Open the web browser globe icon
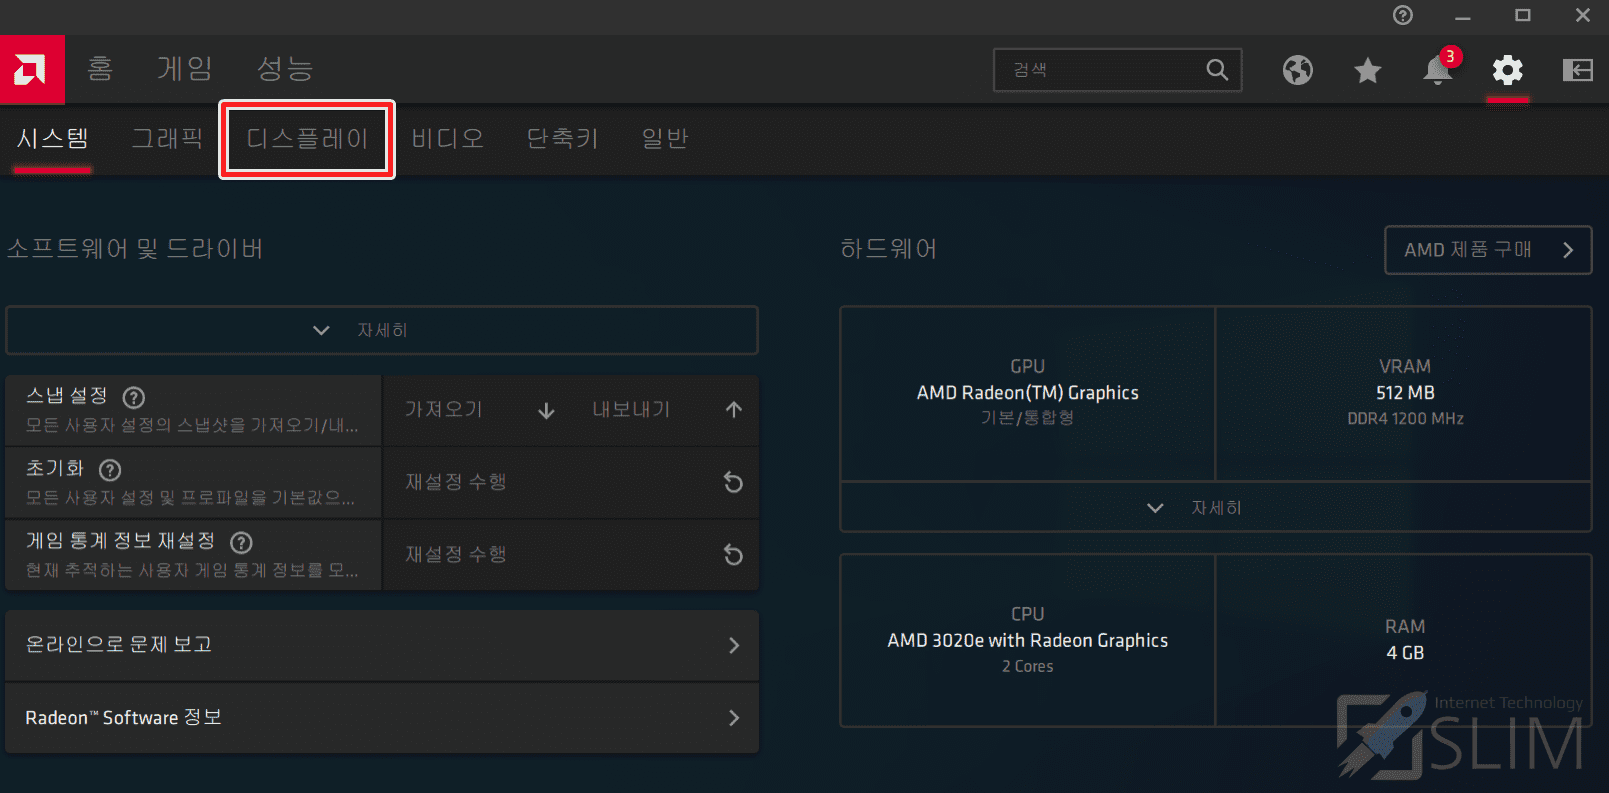This screenshot has height=793, width=1609. pyautogui.click(x=1298, y=70)
